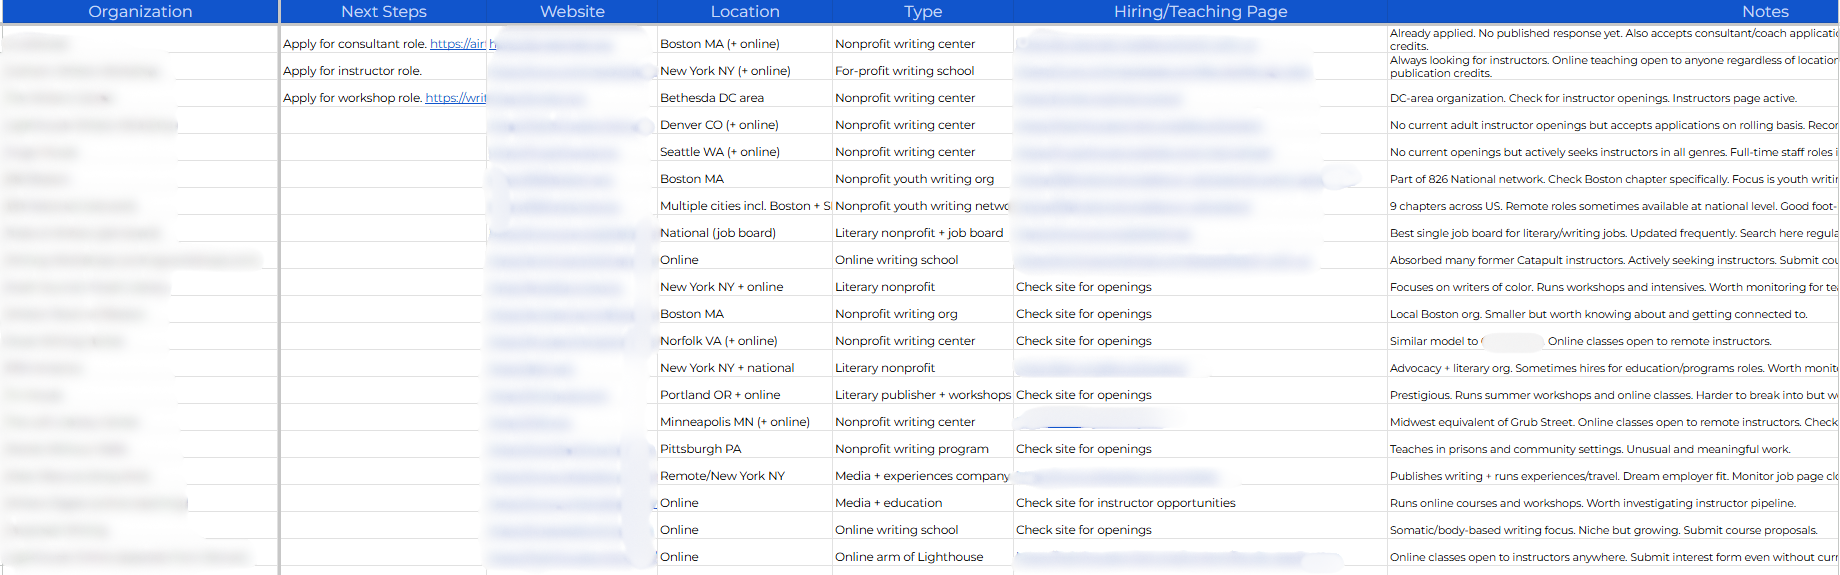This screenshot has width=1840, height=575.
Task: Select the Website column header
Action: coord(572,11)
